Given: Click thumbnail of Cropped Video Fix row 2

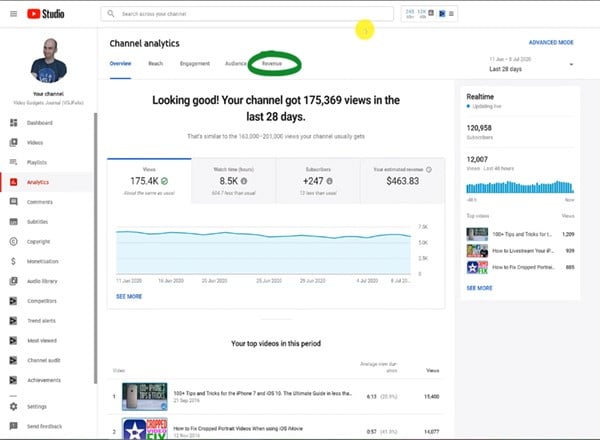Looking at the screenshot, I should point(145,429).
